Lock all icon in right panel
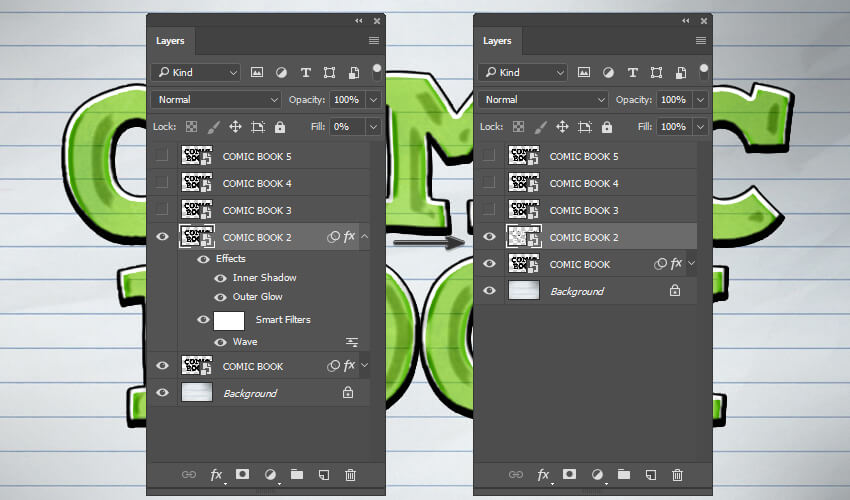The width and height of the screenshot is (850, 500). click(x=607, y=127)
